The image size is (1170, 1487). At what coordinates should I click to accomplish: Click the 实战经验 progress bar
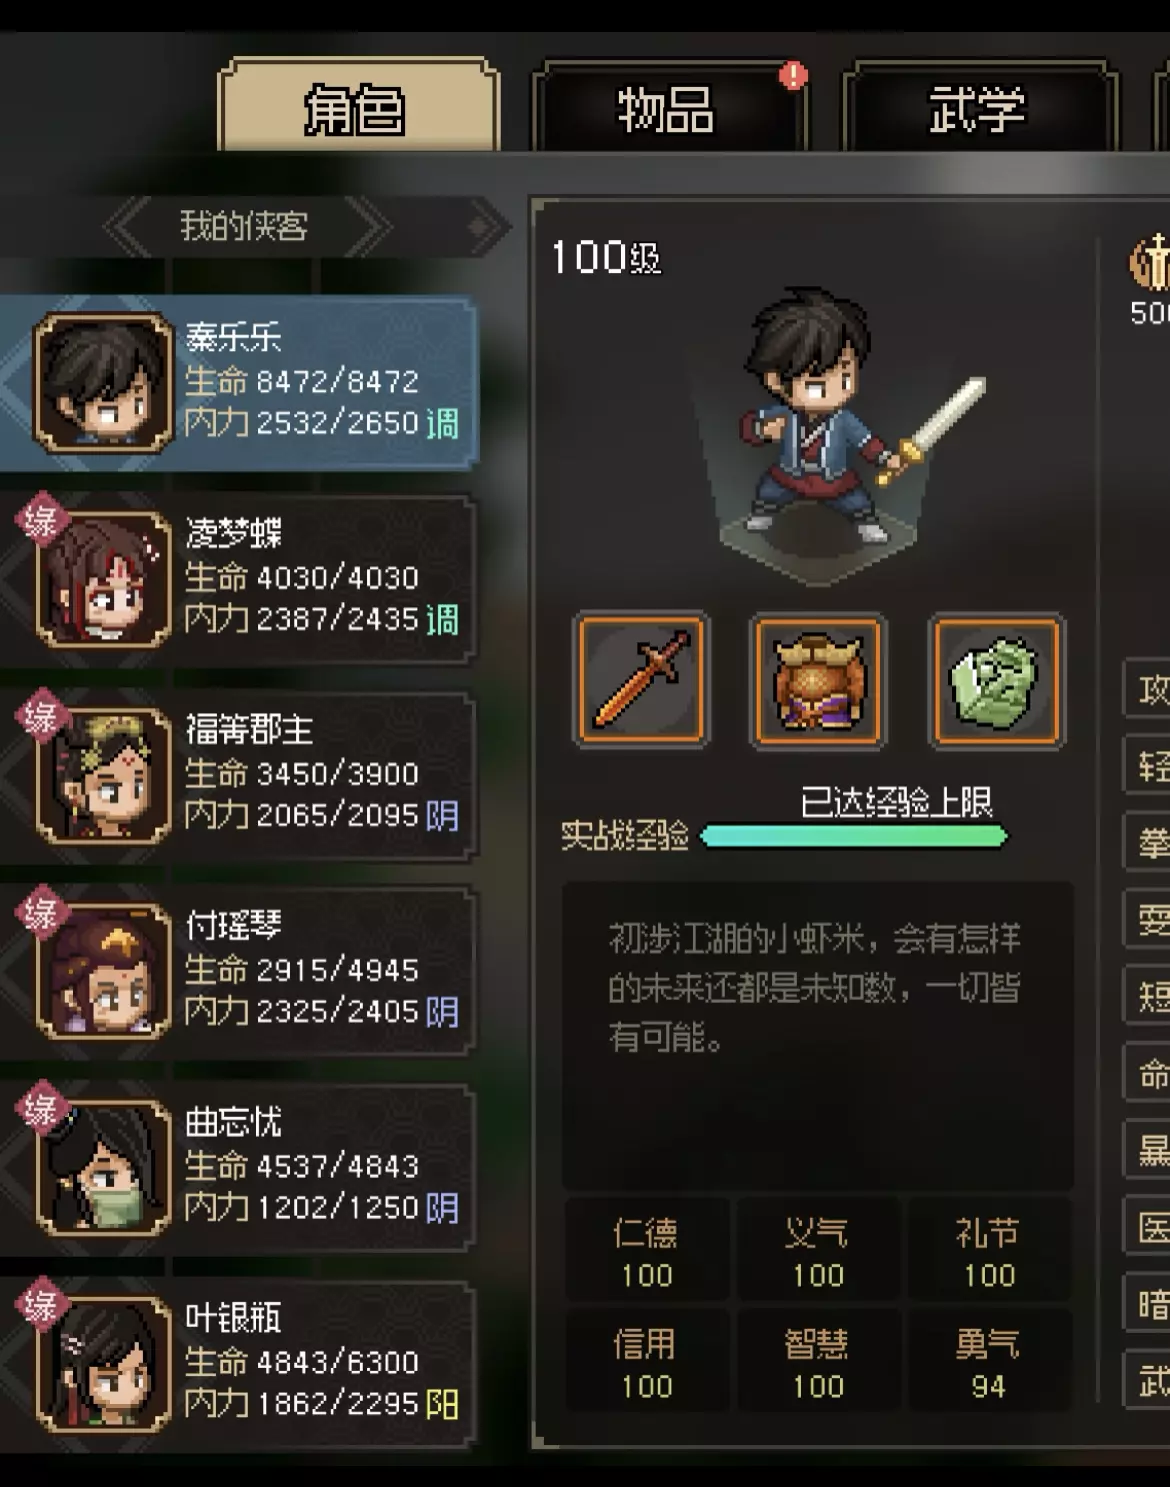[x=853, y=836]
